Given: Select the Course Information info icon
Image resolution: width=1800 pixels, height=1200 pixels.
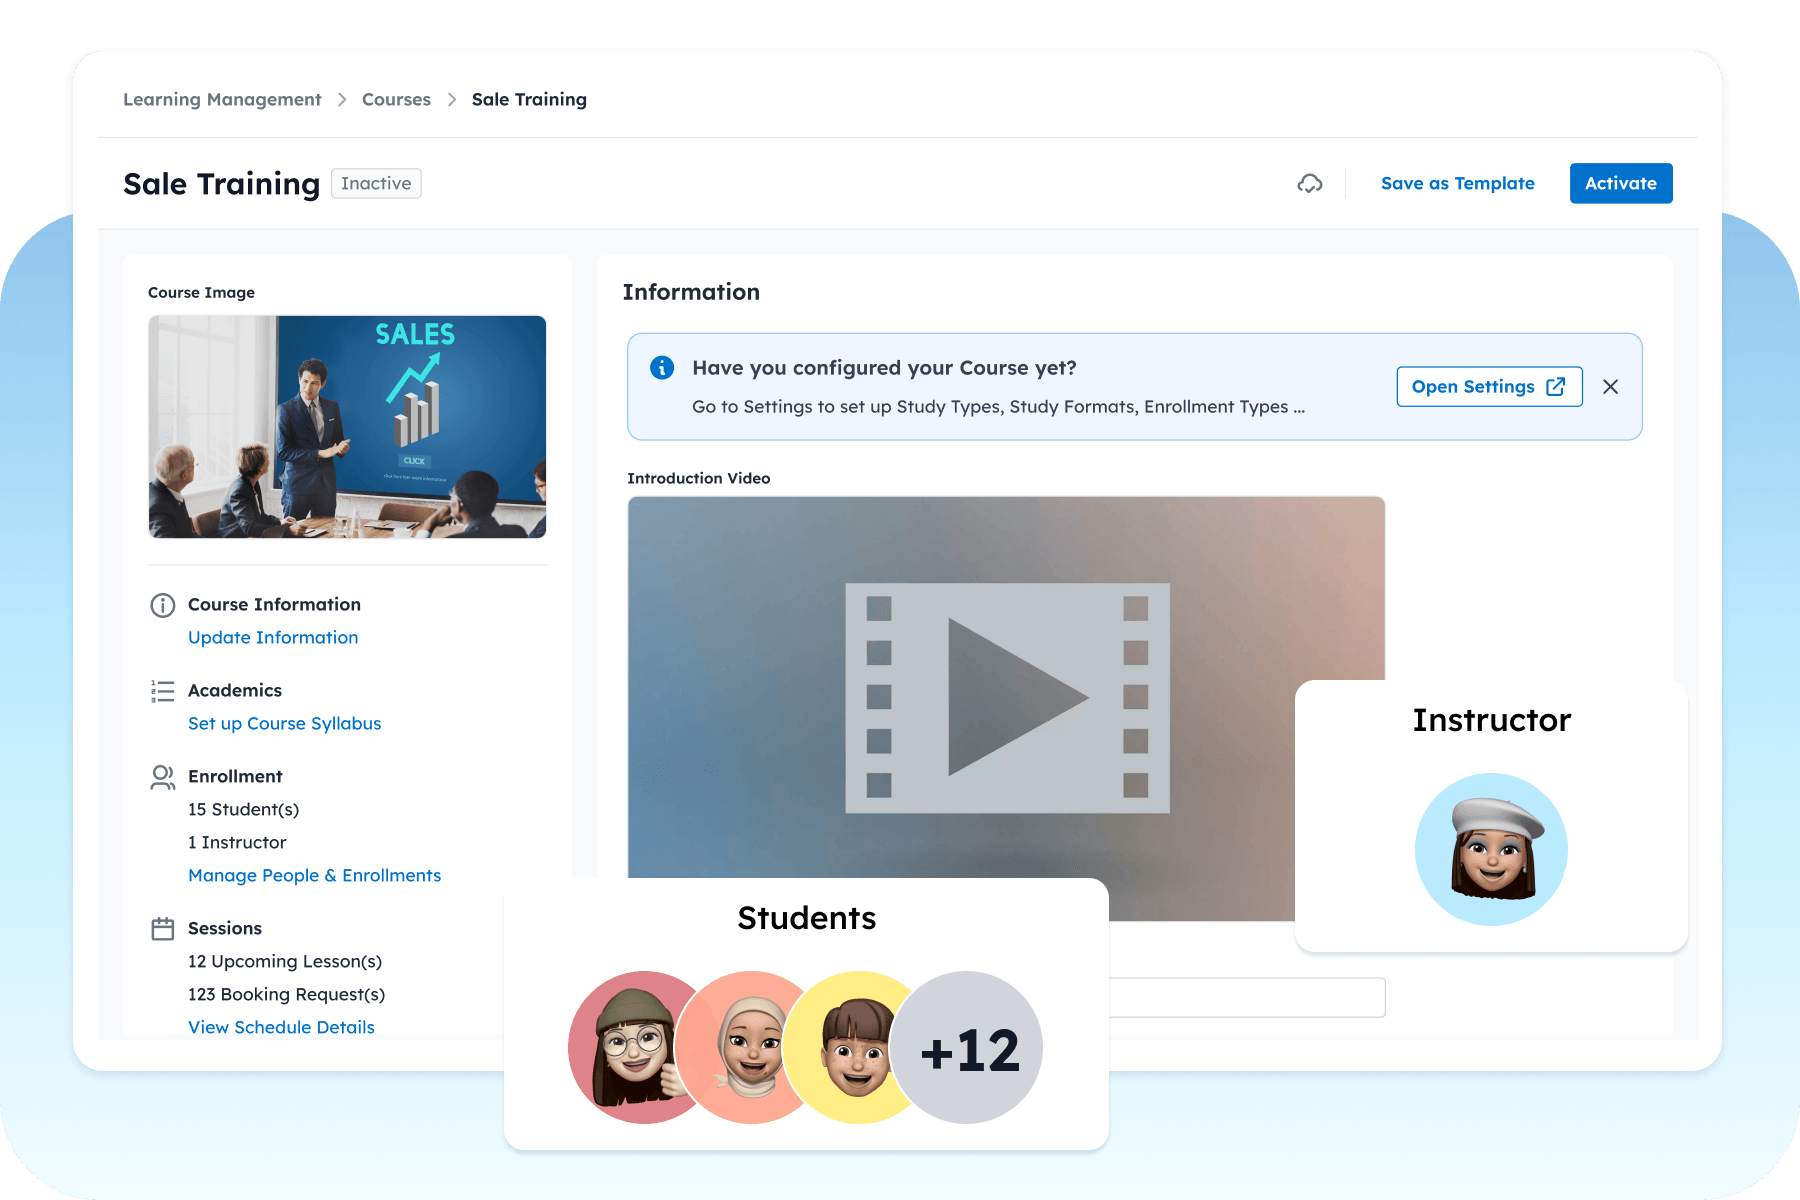Looking at the screenshot, I should click(x=161, y=604).
